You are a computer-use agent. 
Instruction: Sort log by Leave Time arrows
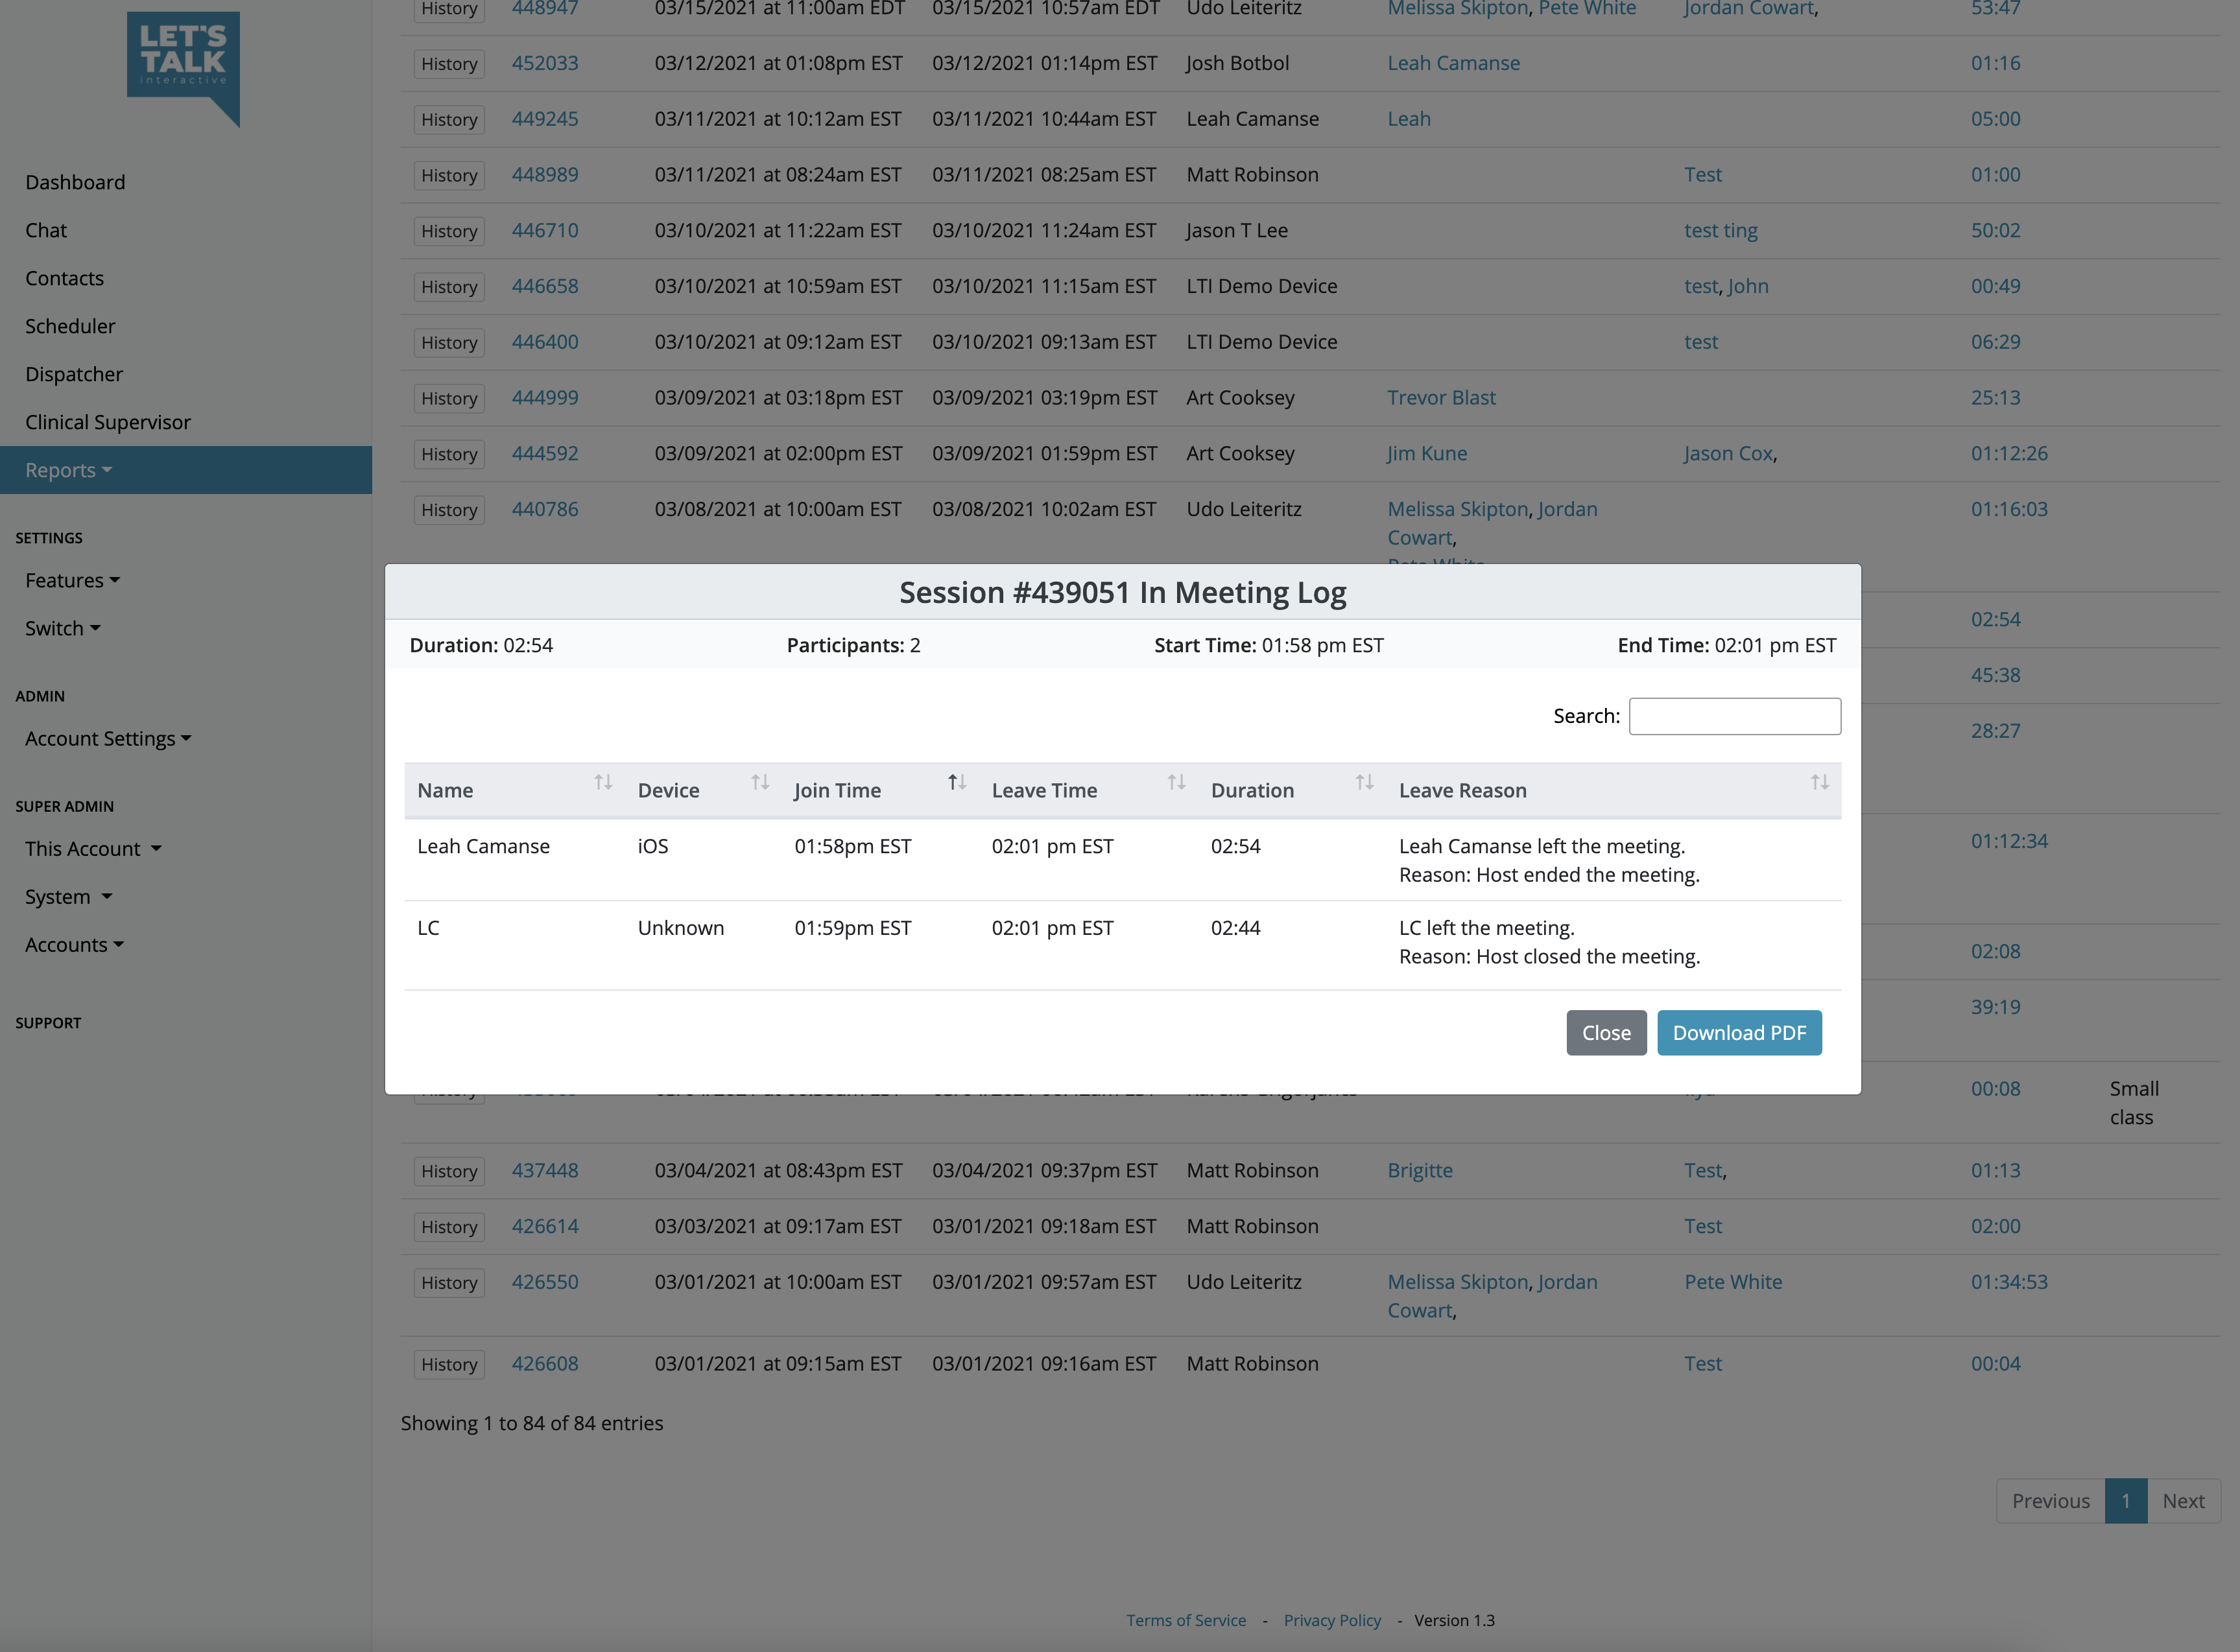pos(1176,783)
